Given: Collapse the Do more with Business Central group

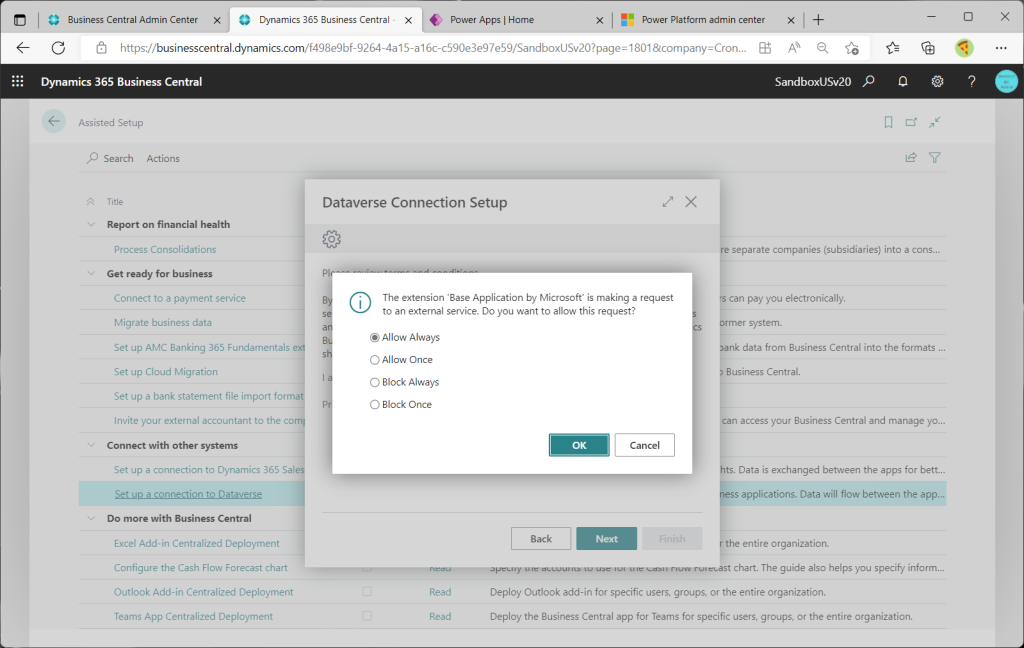Looking at the screenshot, I should point(91,518).
